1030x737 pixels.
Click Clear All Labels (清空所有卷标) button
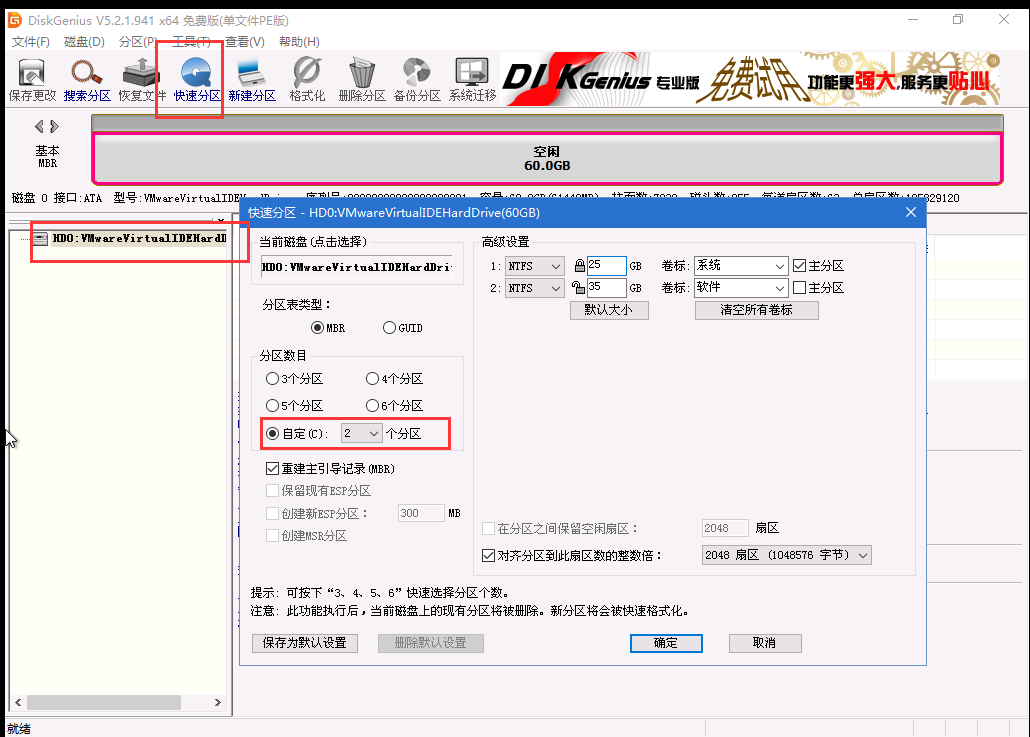757,310
